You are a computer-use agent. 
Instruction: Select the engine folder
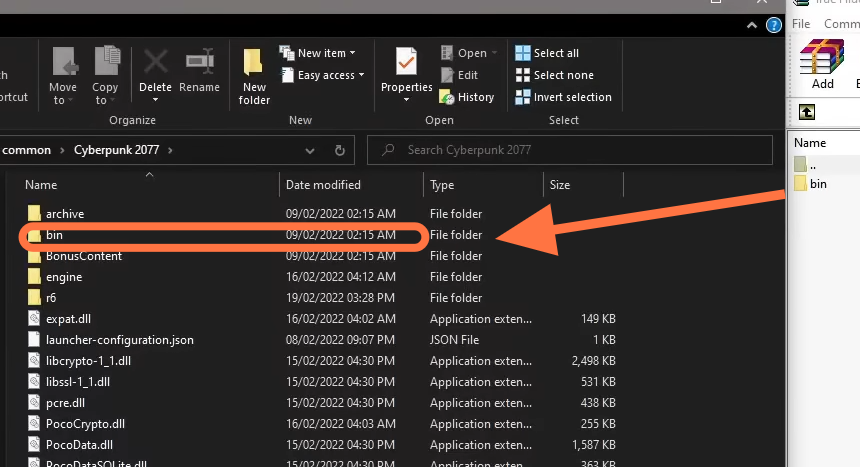tap(64, 277)
